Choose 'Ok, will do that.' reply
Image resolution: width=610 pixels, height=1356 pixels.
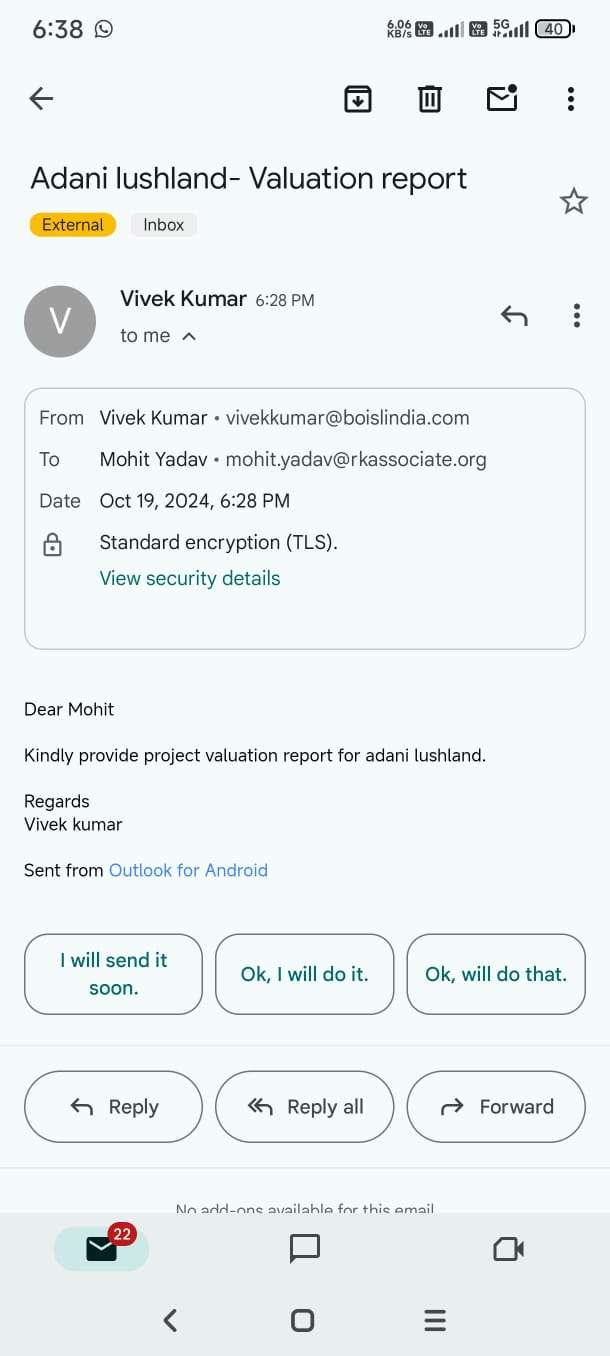click(496, 974)
